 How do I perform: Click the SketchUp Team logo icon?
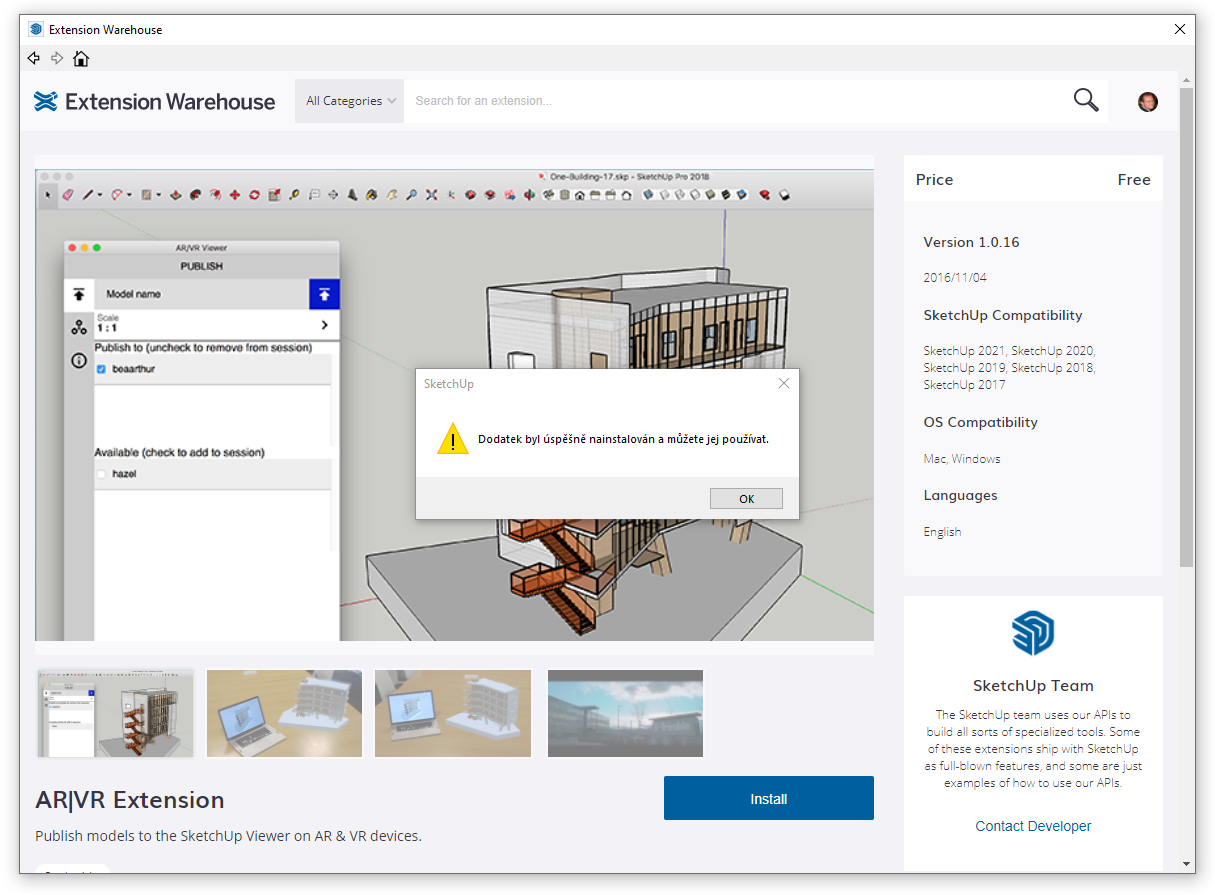coord(1032,633)
